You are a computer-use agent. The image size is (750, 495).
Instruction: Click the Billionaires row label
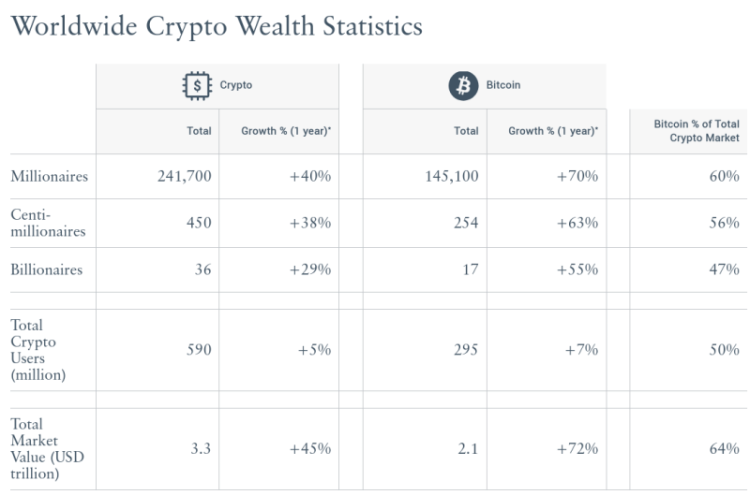(x=47, y=270)
